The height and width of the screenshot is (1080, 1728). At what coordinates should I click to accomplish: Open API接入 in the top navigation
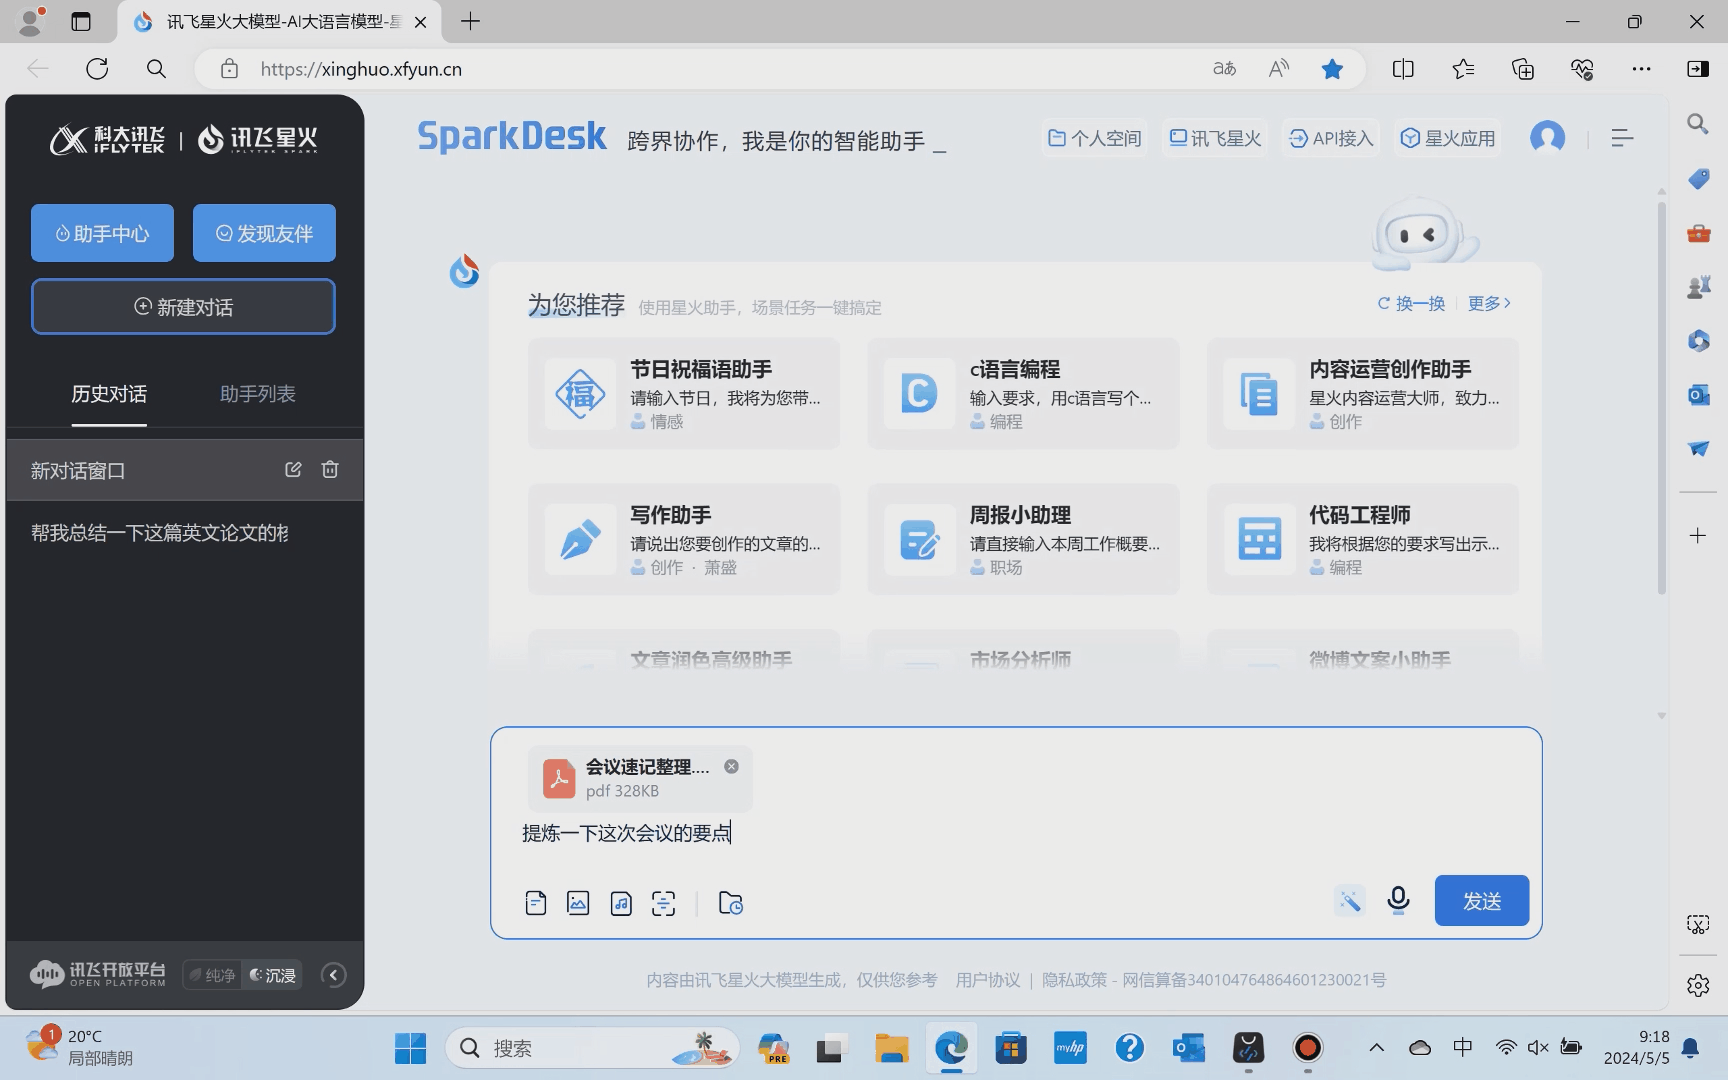pos(1331,138)
